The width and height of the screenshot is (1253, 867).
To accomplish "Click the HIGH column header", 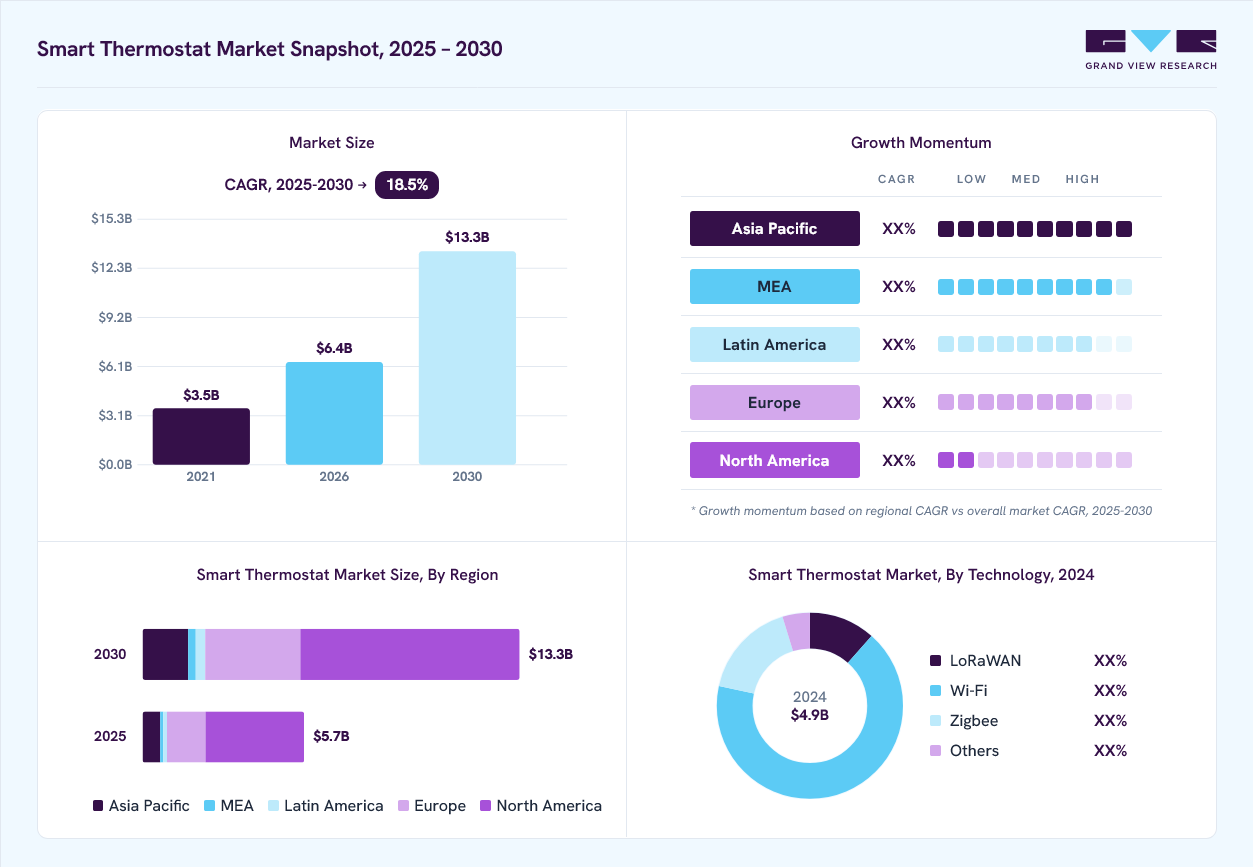I will click(1082, 179).
